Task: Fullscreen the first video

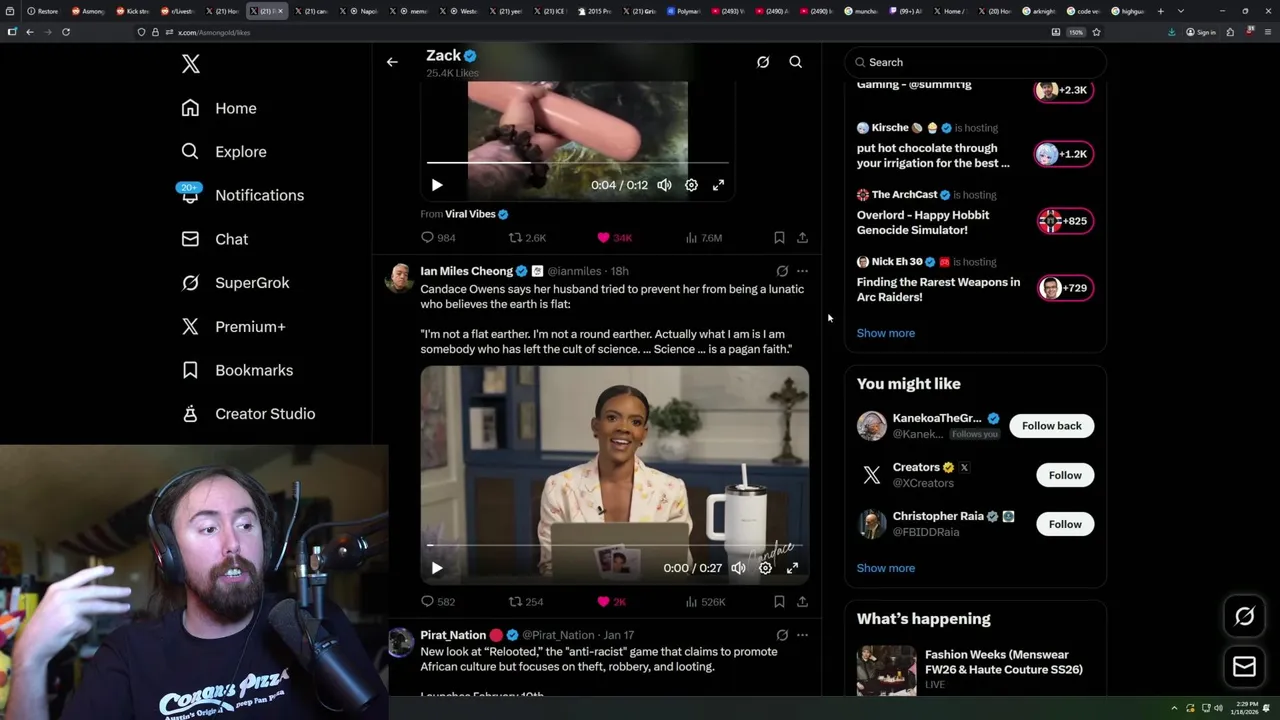Action: [x=718, y=185]
